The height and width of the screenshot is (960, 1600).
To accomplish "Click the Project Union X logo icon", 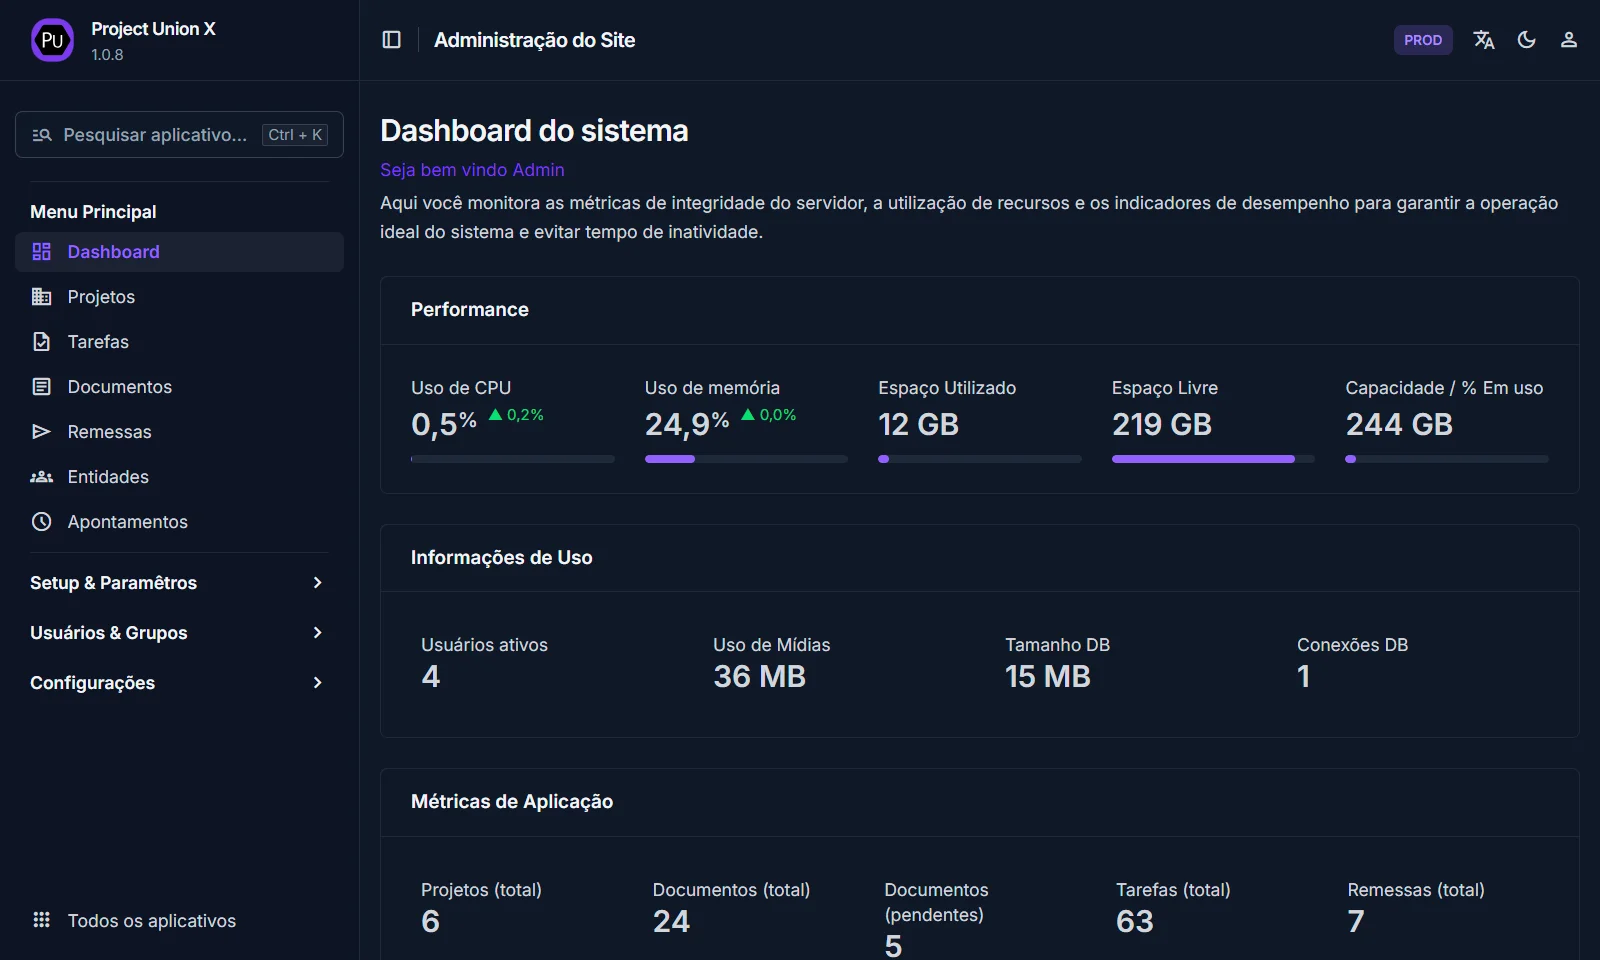I will pyautogui.click(x=52, y=40).
